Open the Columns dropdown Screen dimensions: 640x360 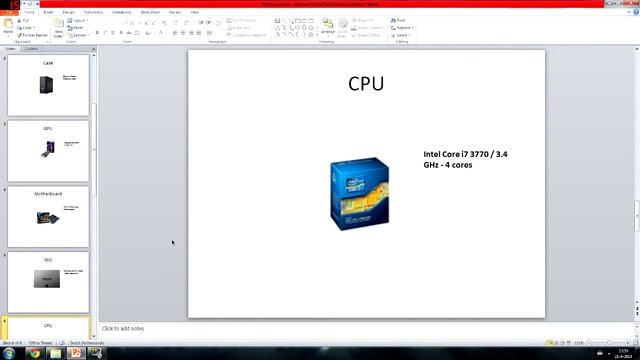pyautogui.click(x=210, y=33)
